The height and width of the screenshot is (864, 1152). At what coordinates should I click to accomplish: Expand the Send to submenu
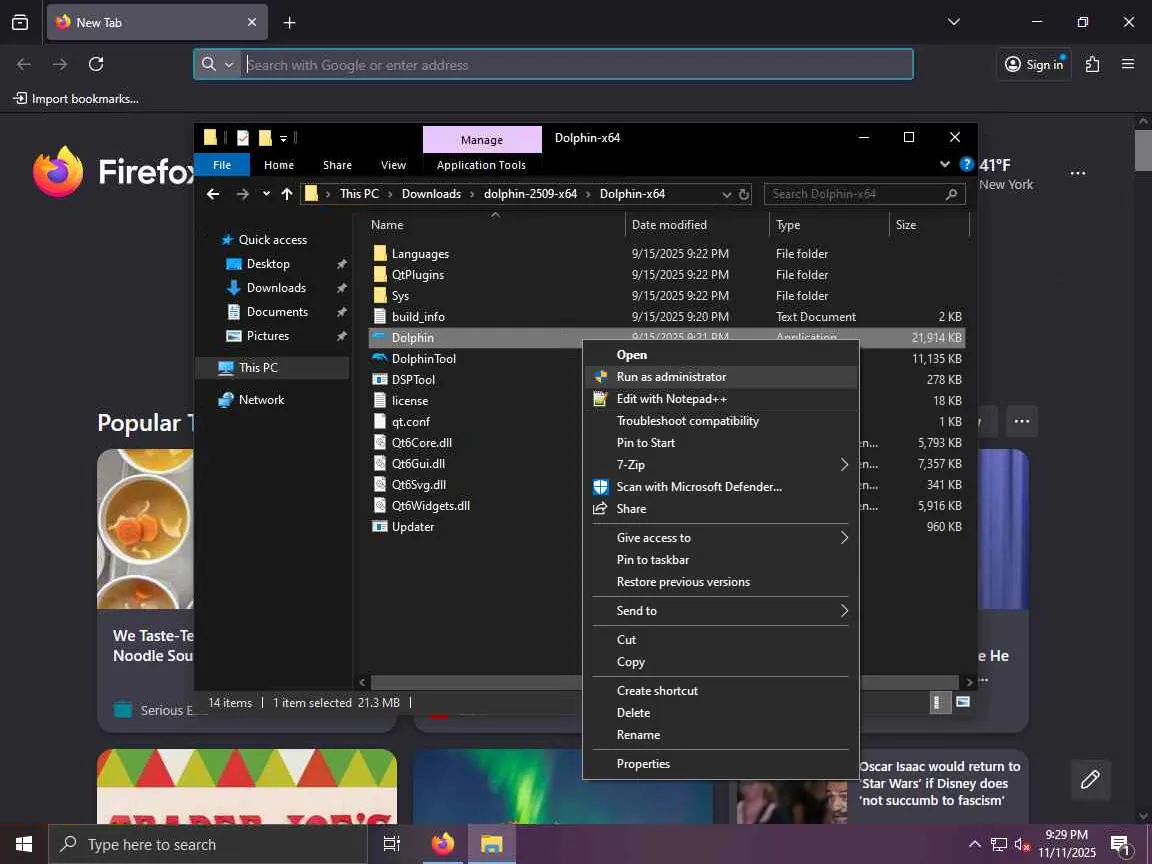point(844,611)
